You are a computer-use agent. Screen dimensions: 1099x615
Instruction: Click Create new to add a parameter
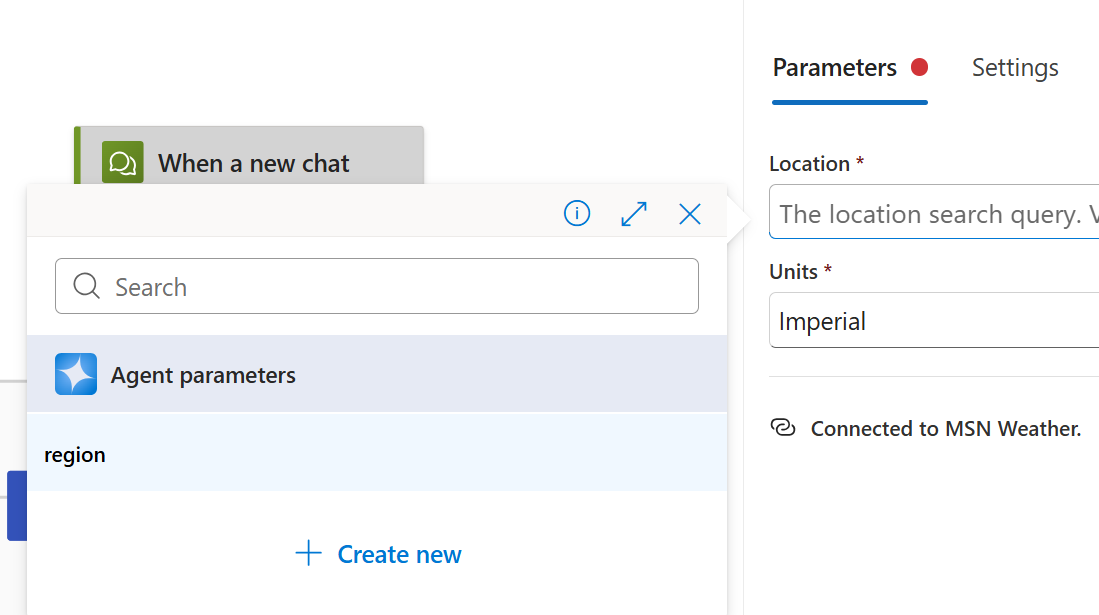399,554
